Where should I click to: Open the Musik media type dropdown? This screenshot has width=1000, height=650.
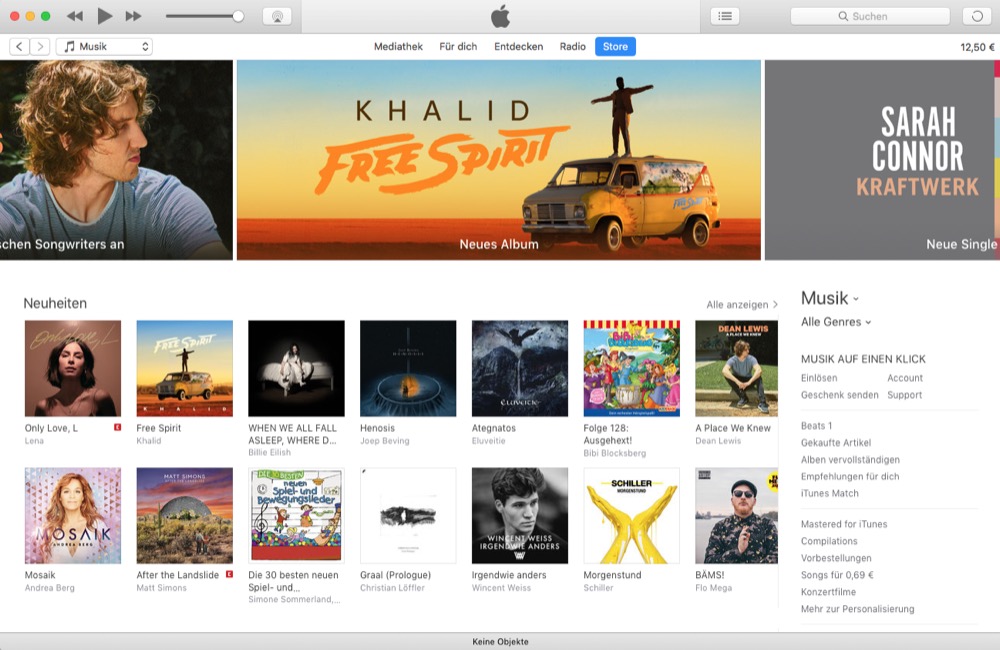click(105, 46)
